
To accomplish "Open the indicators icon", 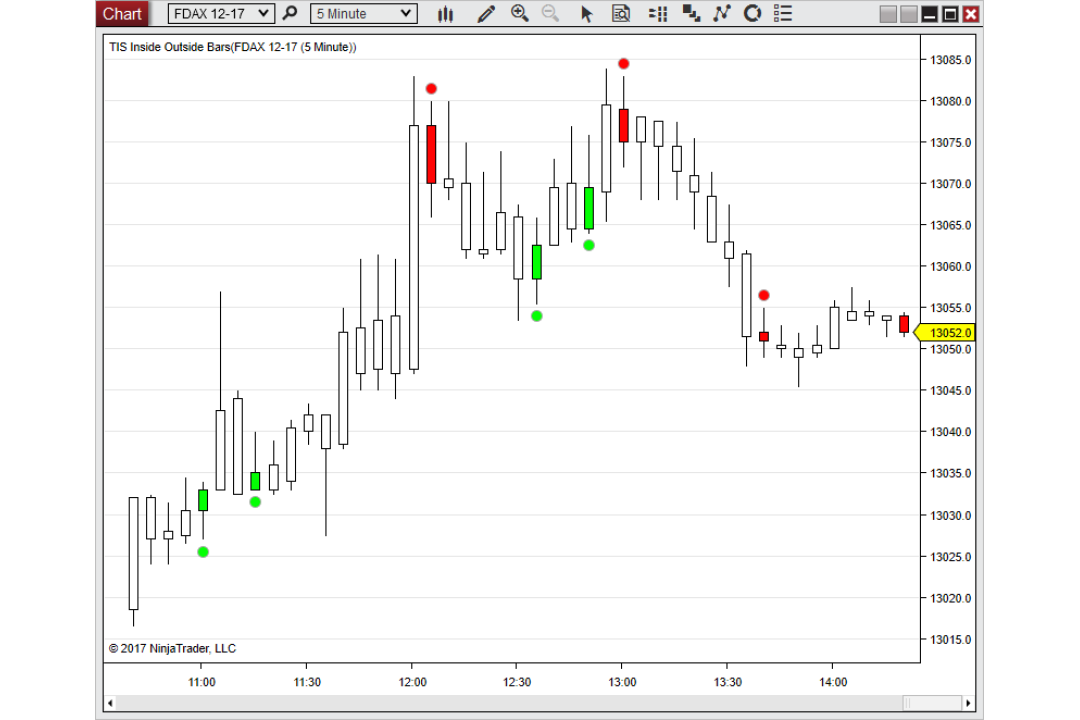I will pos(721,14).
